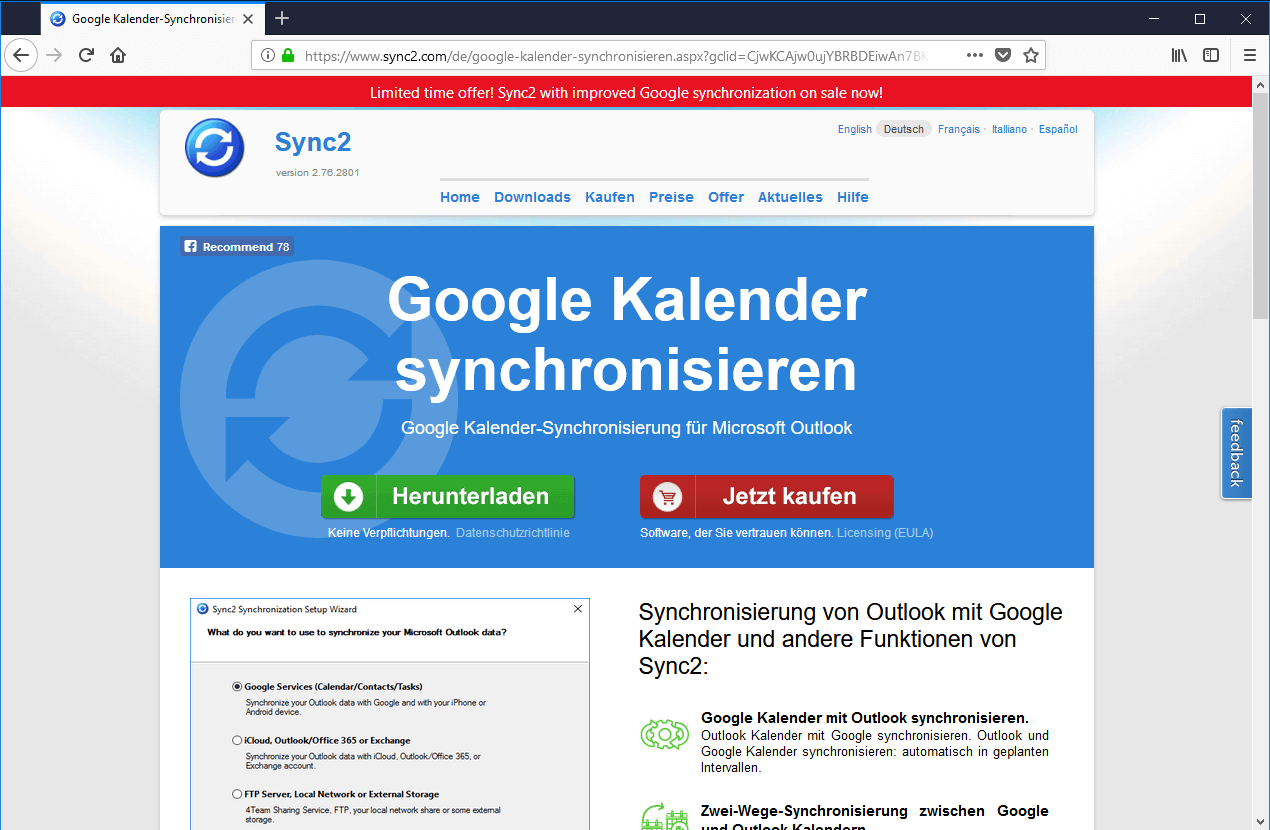Image resolution: width=1270 pixels, height=830 pixels.
Task: Open the Firefox hamburger menu
Action: [1249, 55]
